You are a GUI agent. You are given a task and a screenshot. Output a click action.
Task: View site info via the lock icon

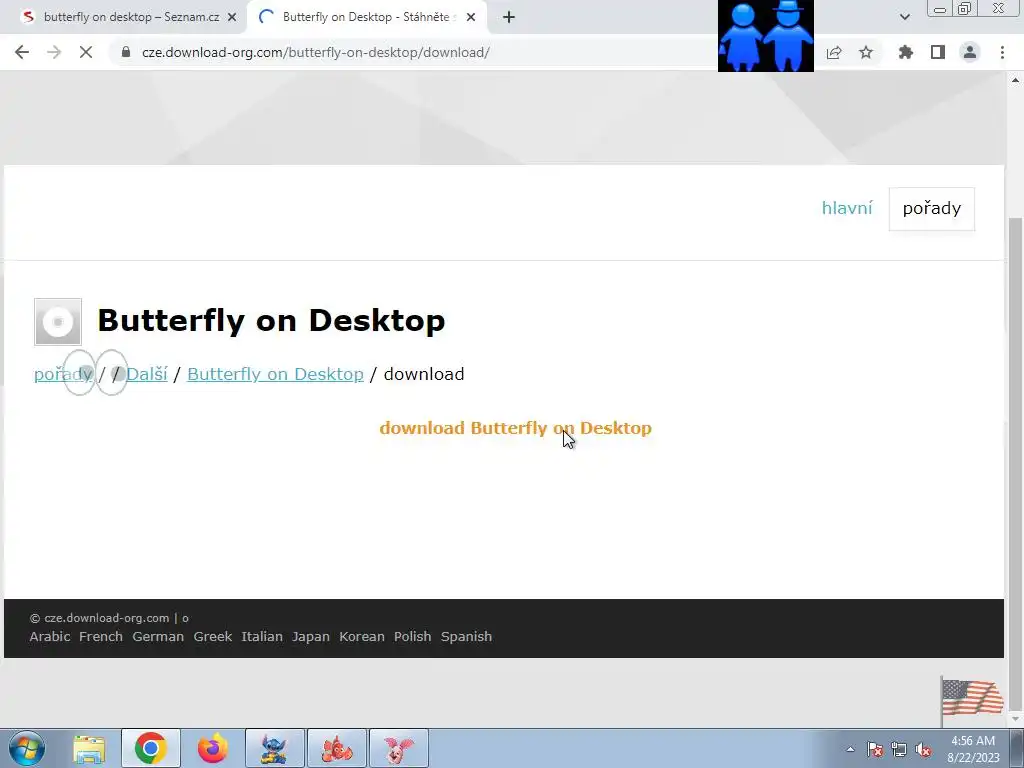point(126,52)
